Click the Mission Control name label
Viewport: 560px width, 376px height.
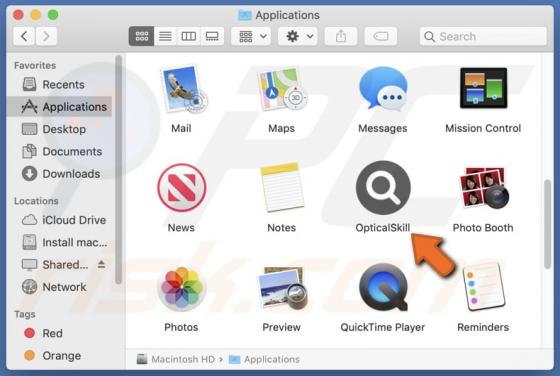pyautogui.click(x=483, y=128)
